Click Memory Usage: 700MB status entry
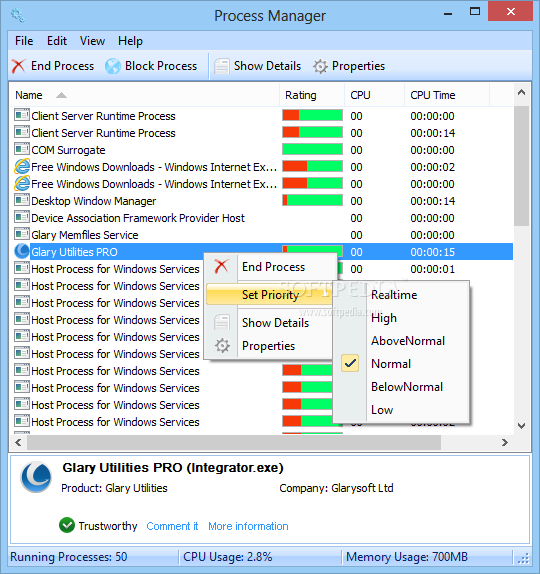The width and height of the screenshot is (540, 574). (x=407, y=557)
